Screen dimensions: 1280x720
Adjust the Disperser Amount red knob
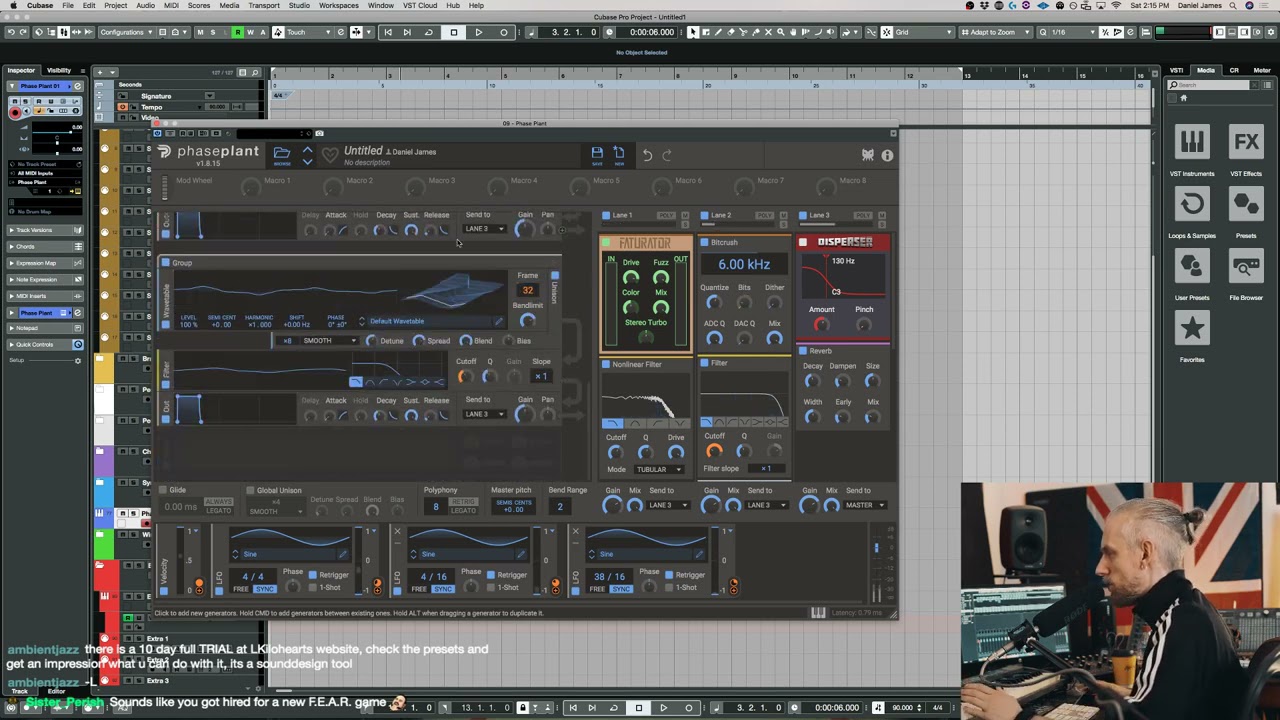(x=821, y=325)
